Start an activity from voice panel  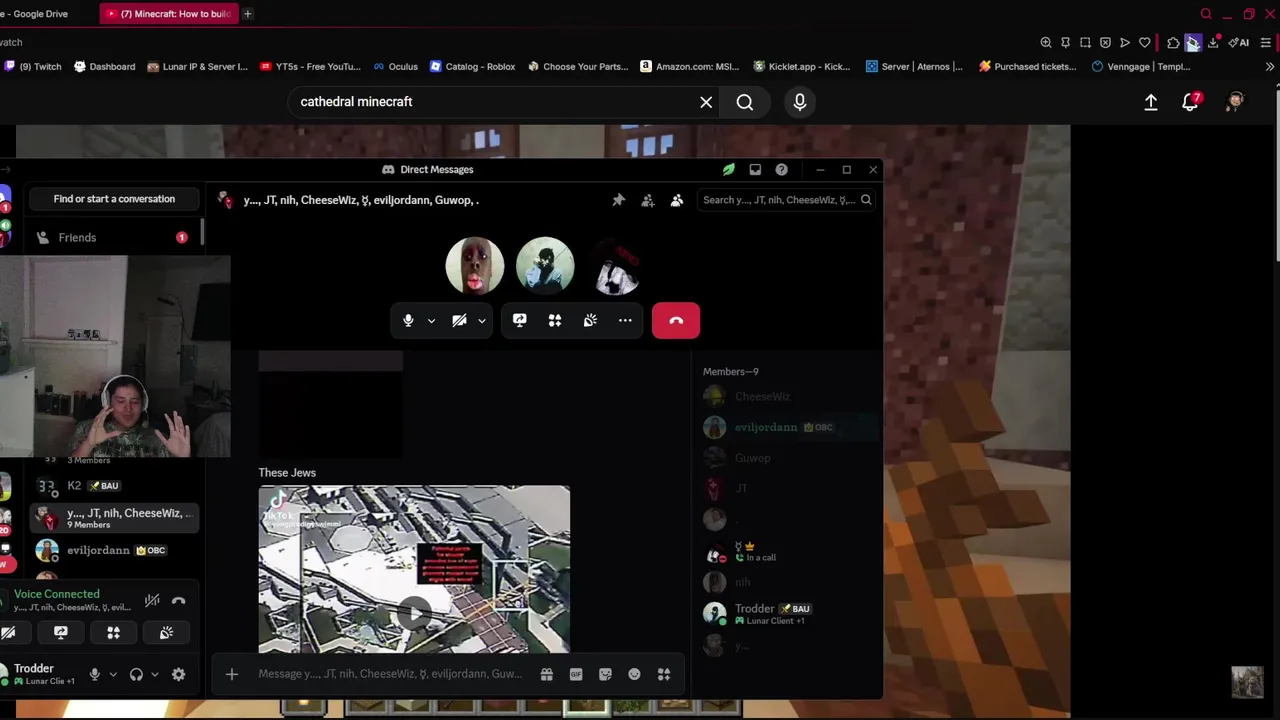[113, 632]
